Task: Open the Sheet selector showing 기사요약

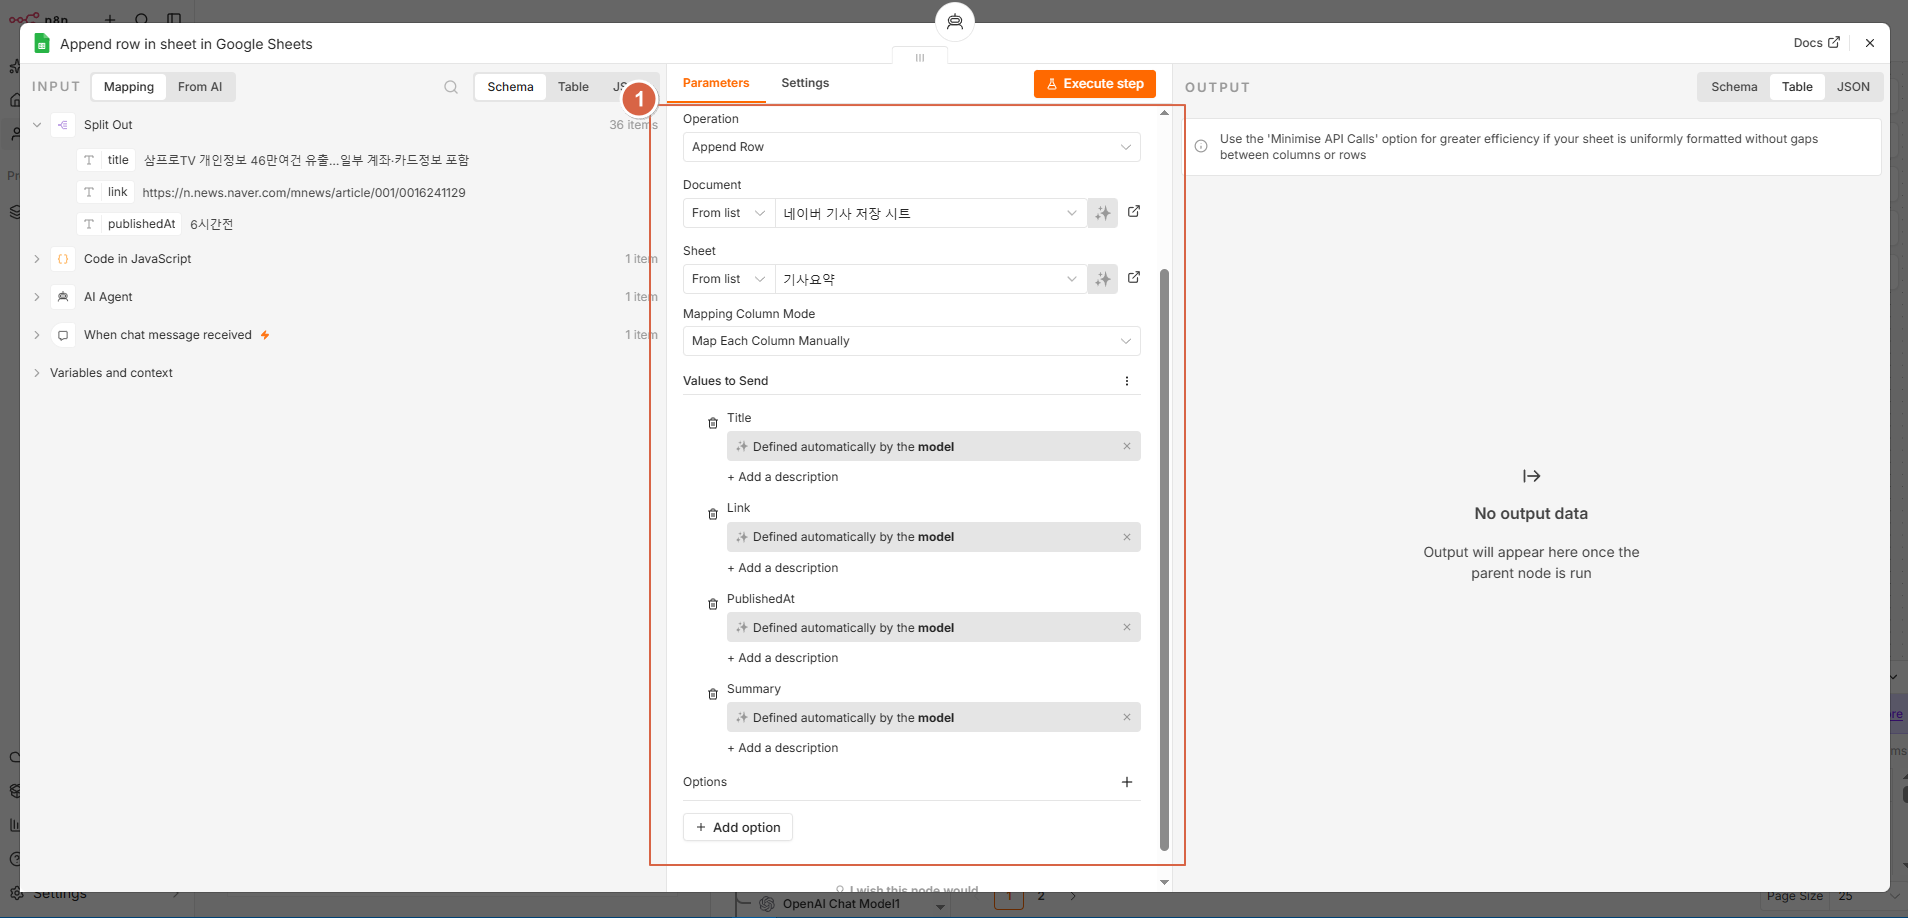Action: 931,279
